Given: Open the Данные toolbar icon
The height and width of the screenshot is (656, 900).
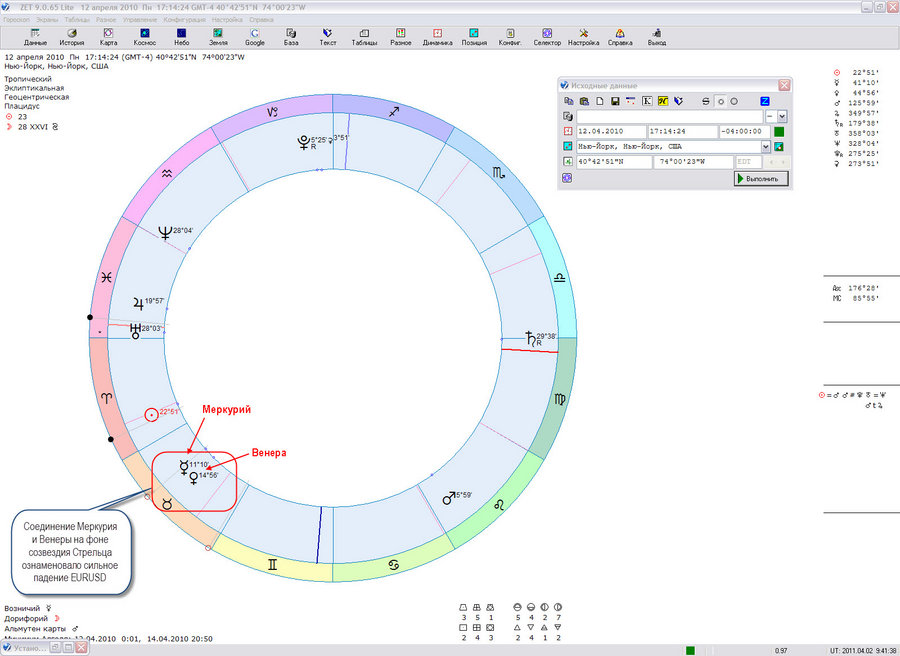Looking at the screenshot, I should [x=35, y=37].
